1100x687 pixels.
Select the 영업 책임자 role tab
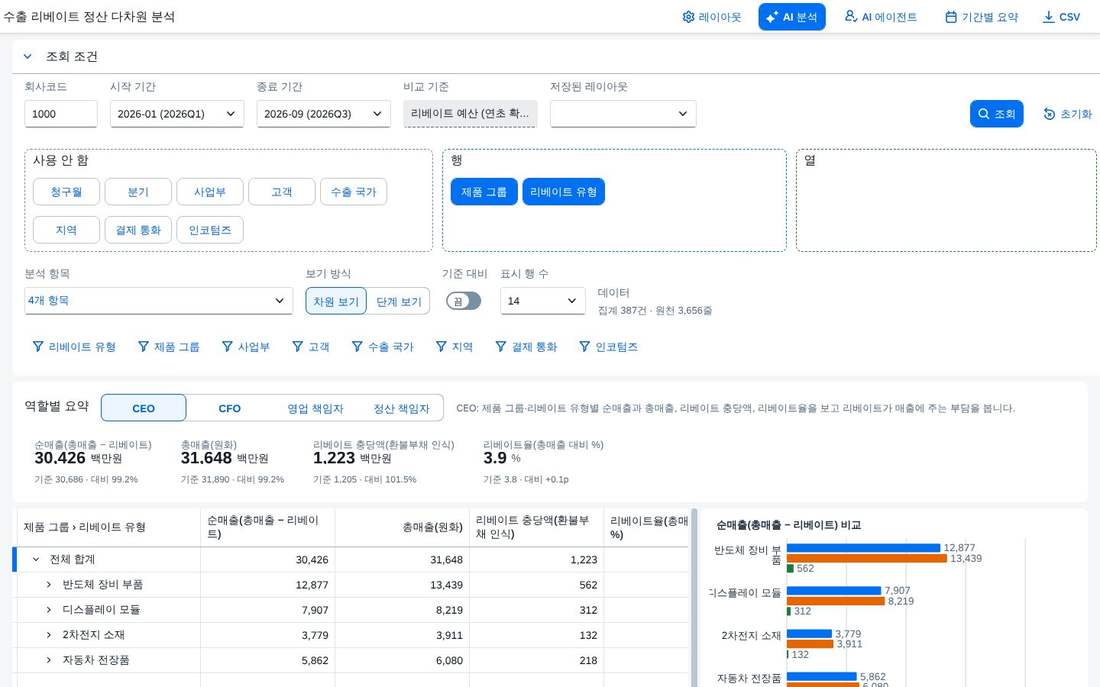[315, 408]
